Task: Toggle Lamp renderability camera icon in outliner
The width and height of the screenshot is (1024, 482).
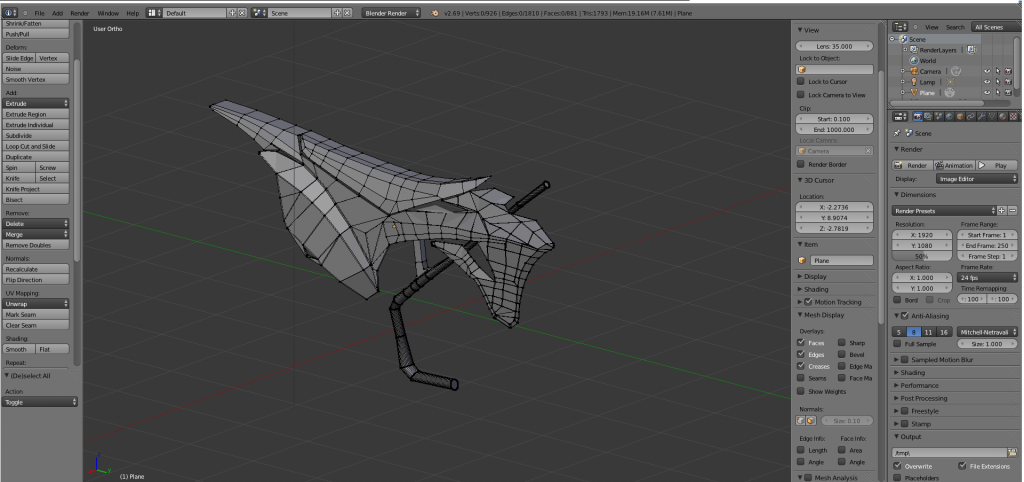Action: tap(1008, 82)
